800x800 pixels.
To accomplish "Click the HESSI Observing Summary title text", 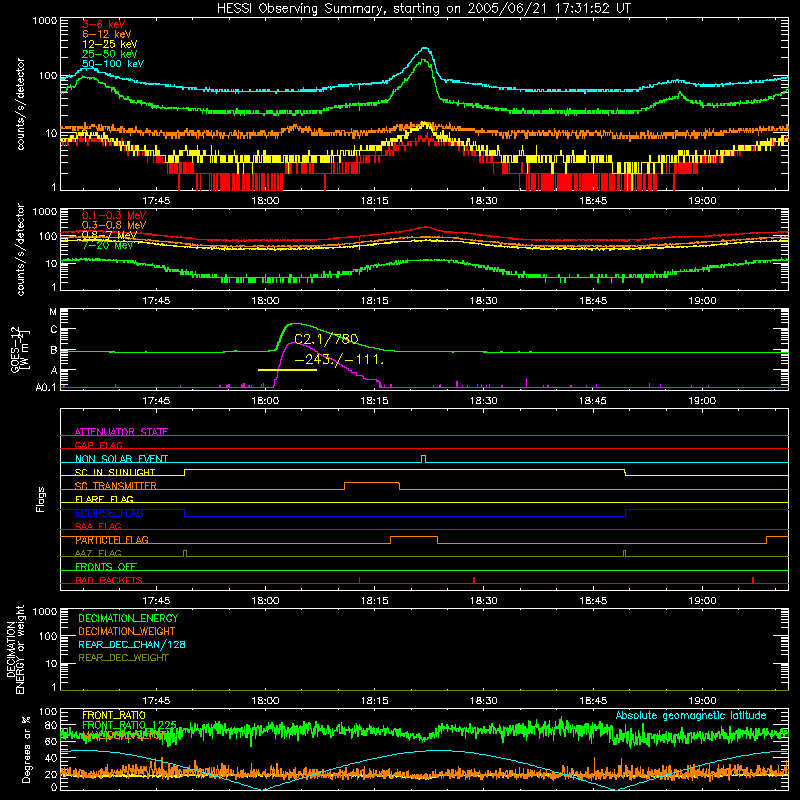I will (x=423, y=8).
